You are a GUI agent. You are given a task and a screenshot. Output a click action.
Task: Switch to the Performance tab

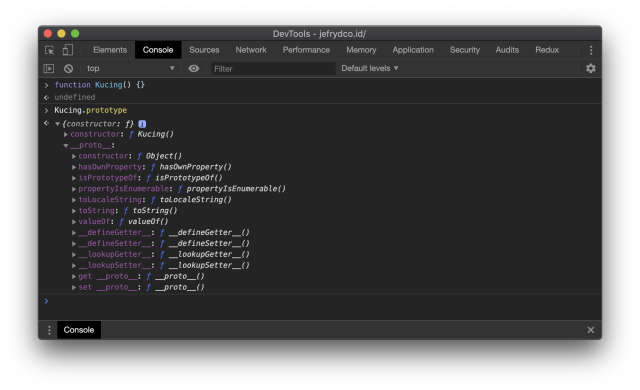coord(306,50)
